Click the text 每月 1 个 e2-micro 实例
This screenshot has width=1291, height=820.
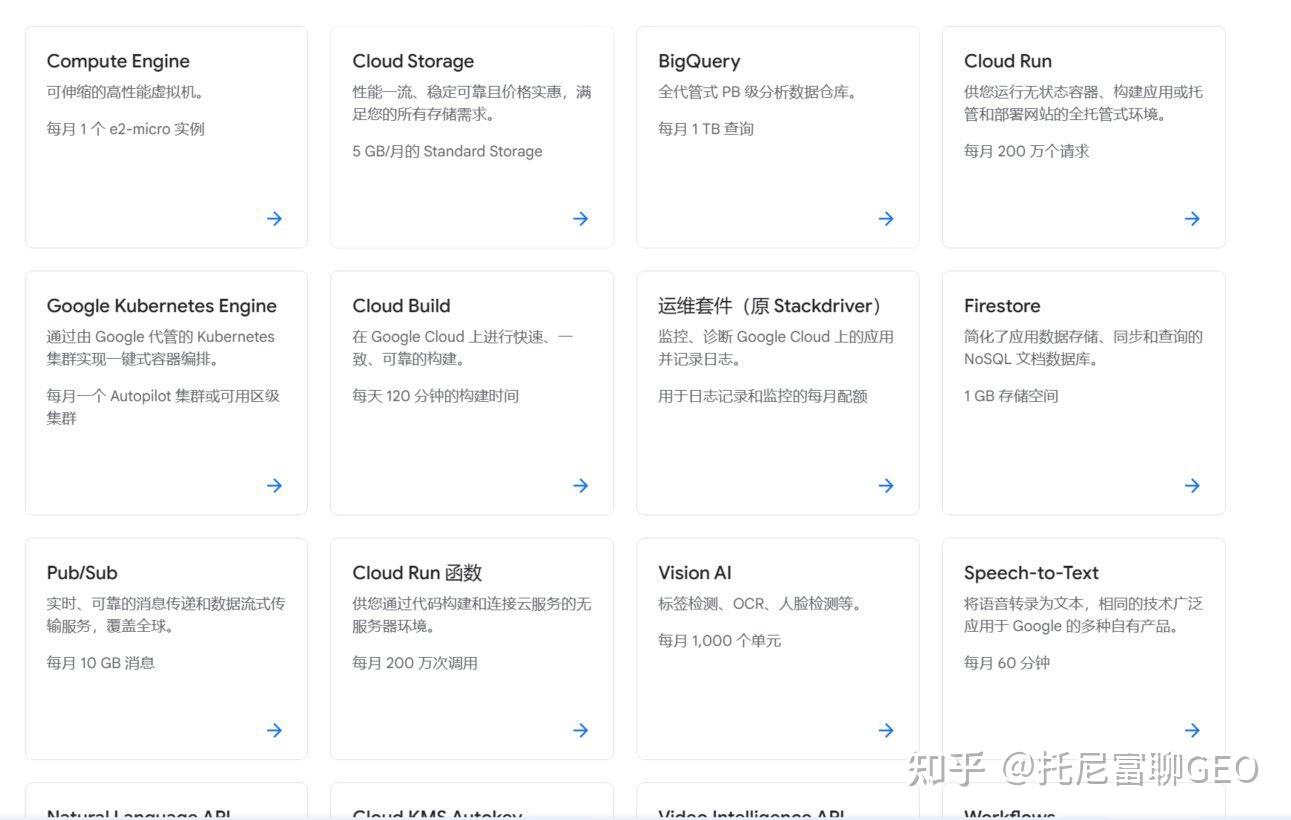125,129
